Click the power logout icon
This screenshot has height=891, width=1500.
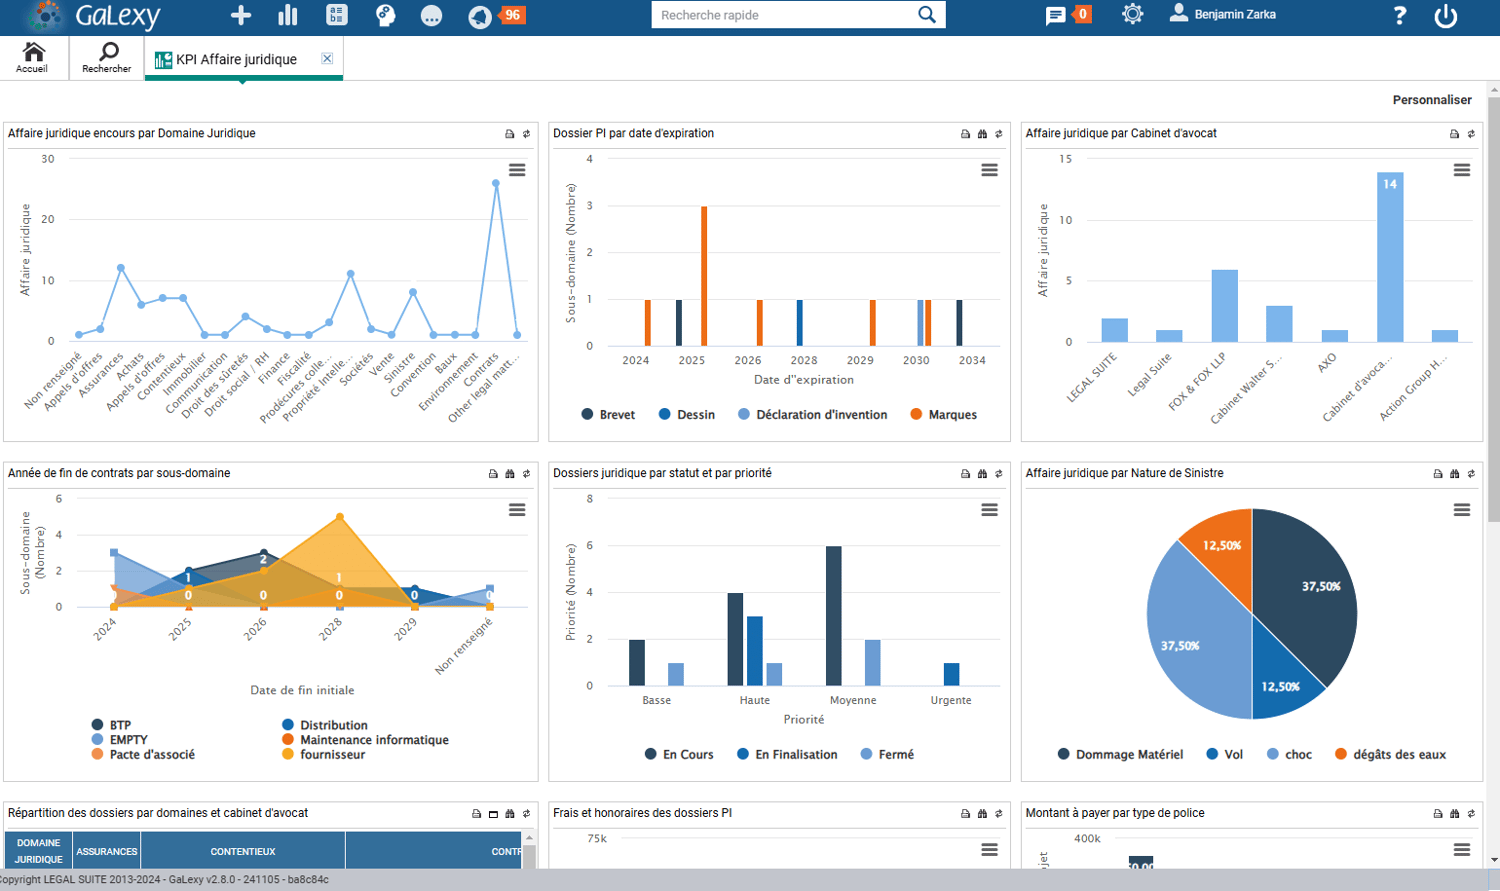pyautogui.click(x=1445, y=16)
